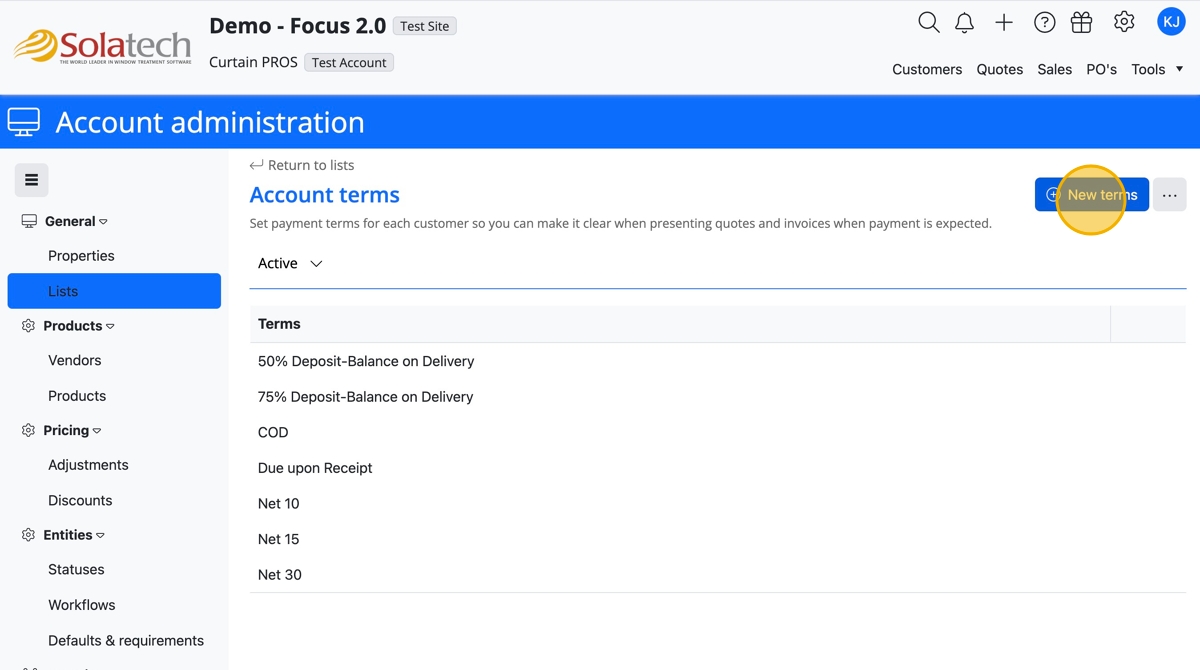Screen dimensions: 1200x670
Task: Open the Customers menu item
Action: (927, 69)
